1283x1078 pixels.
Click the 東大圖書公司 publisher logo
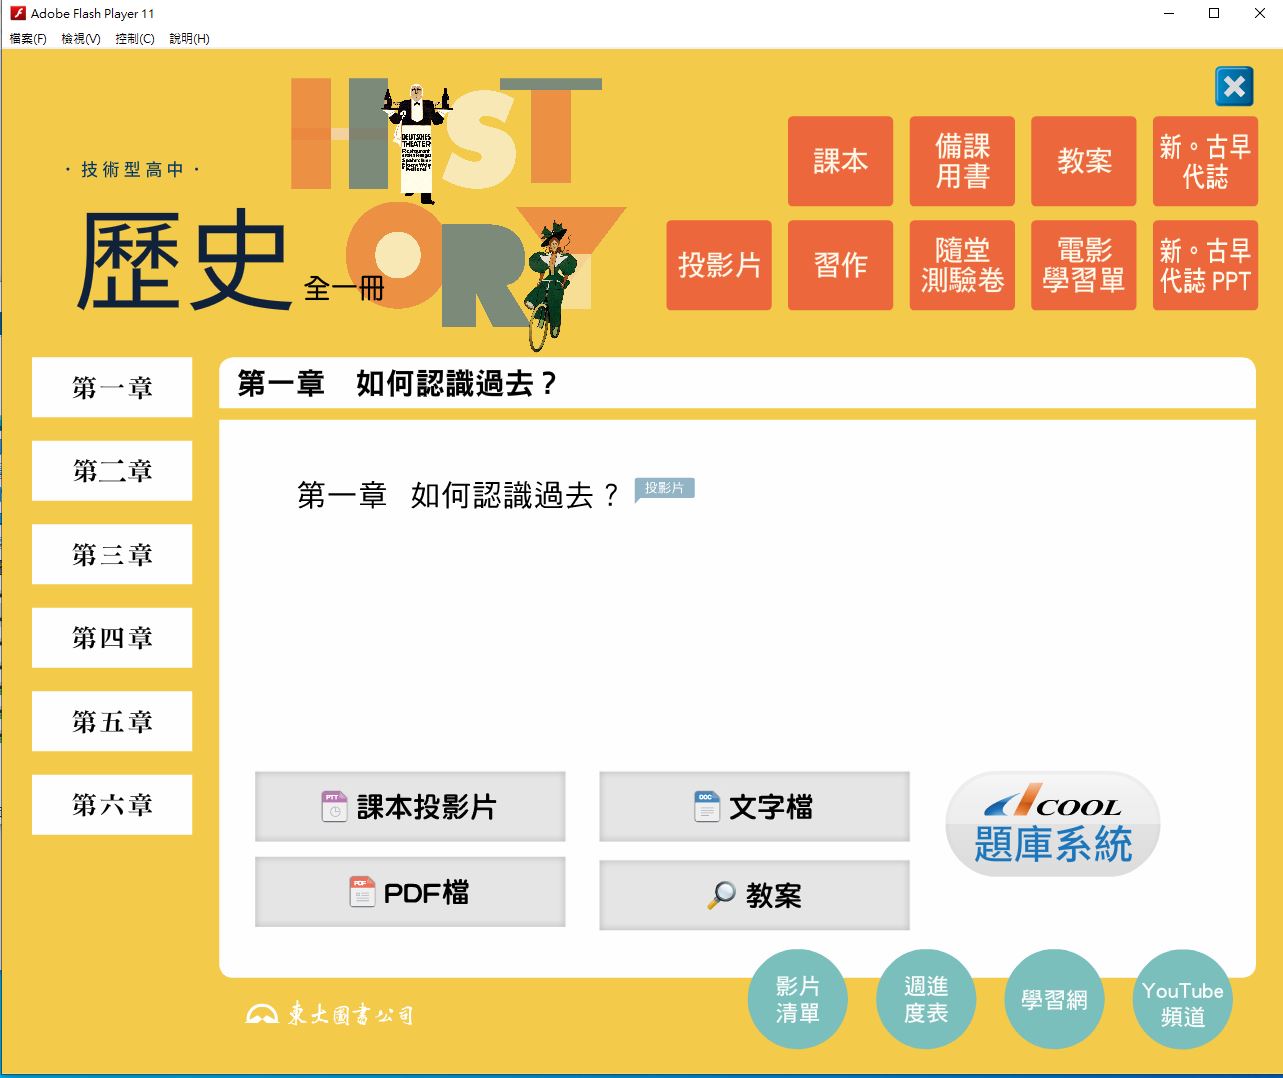330,1014
